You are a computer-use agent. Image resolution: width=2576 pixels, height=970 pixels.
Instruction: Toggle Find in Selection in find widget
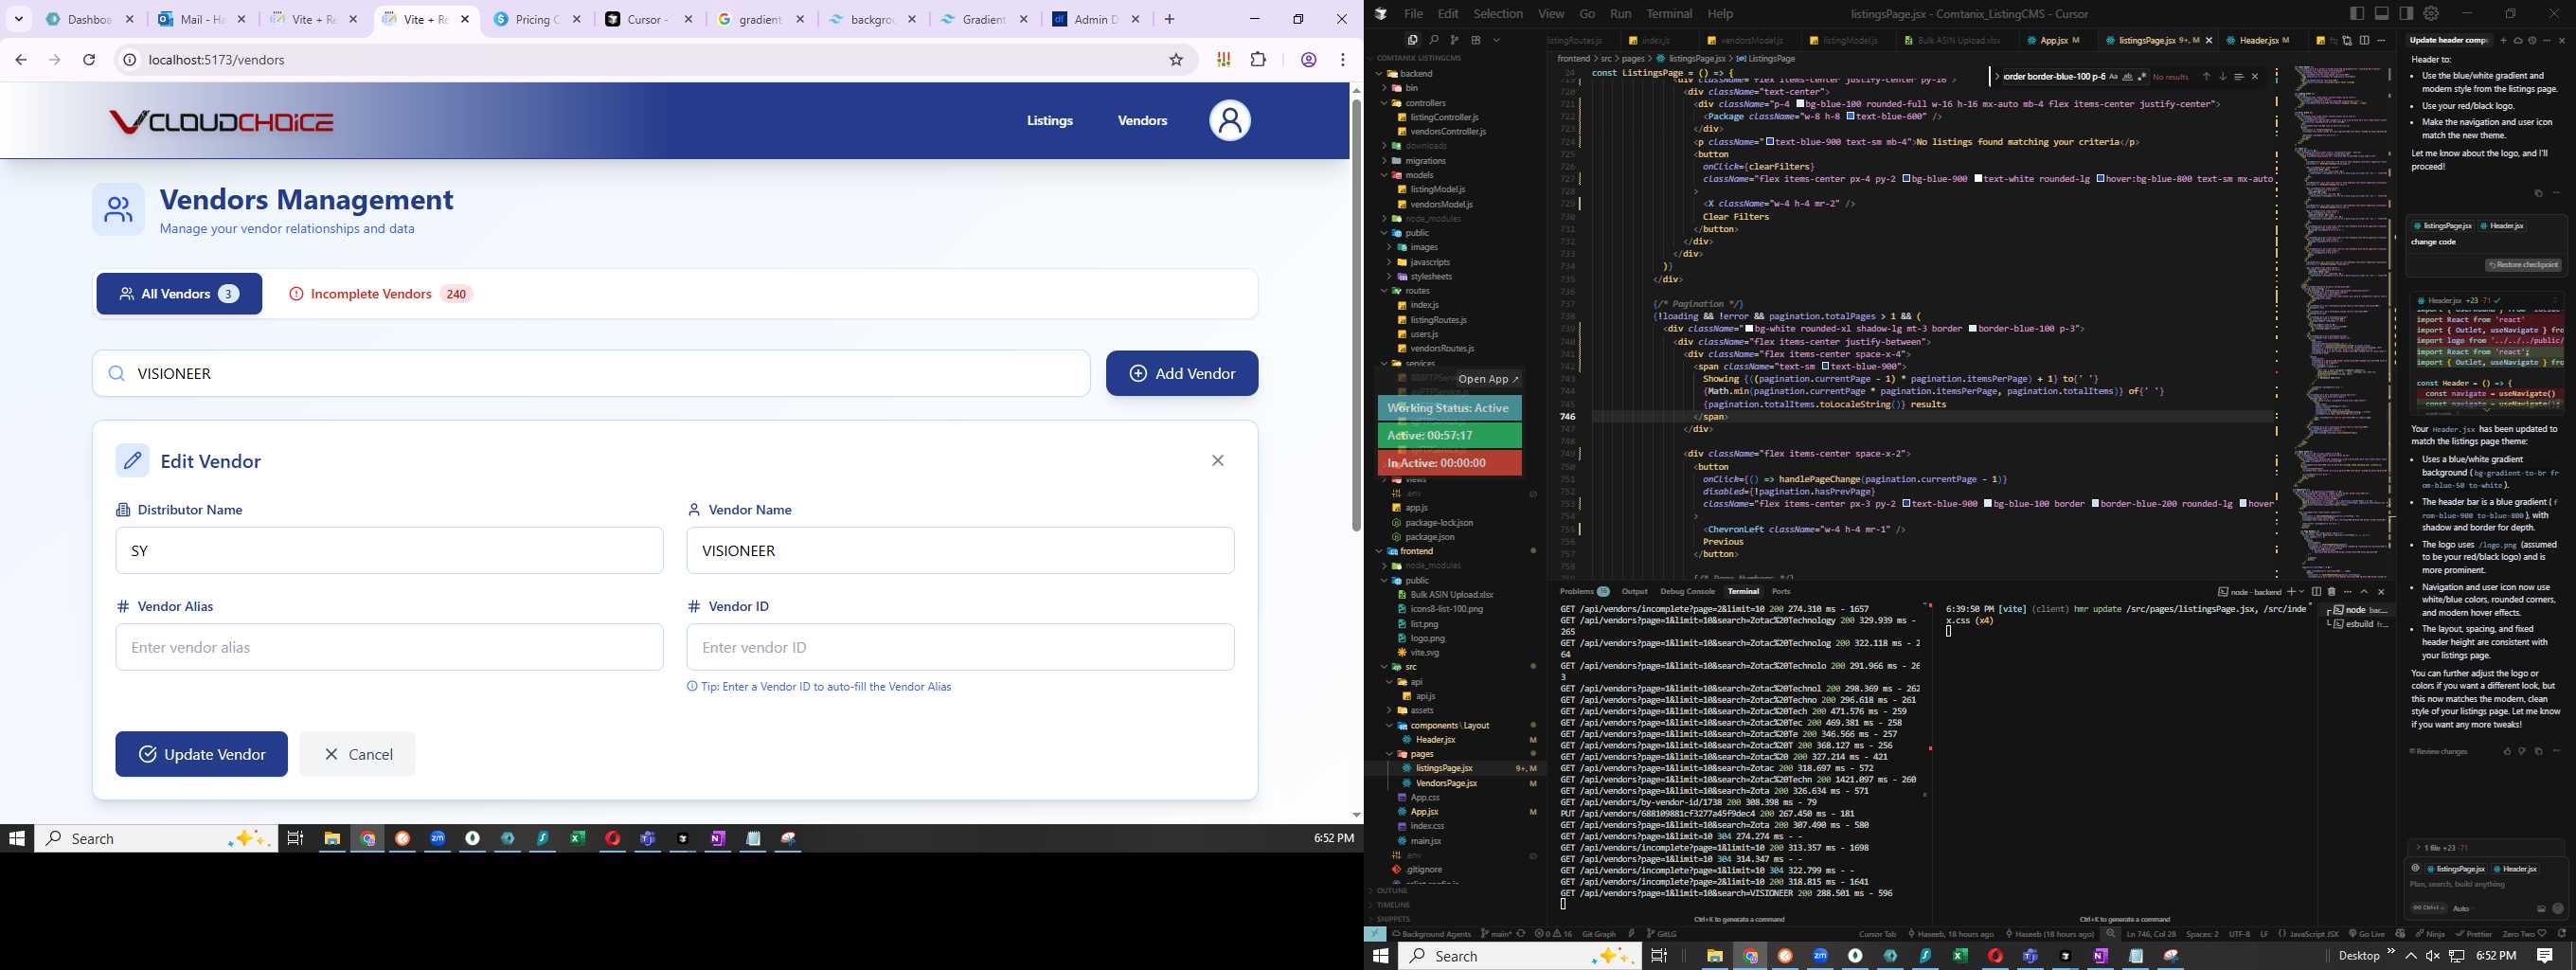click(x=2240, y=77)
